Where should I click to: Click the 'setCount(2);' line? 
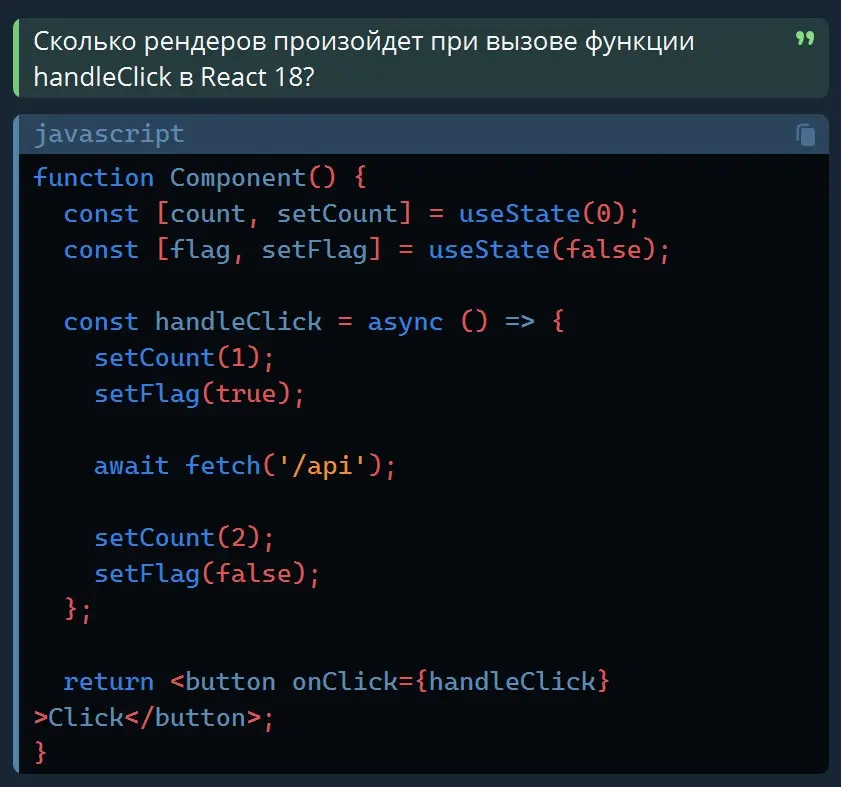[x=185, y=538]
